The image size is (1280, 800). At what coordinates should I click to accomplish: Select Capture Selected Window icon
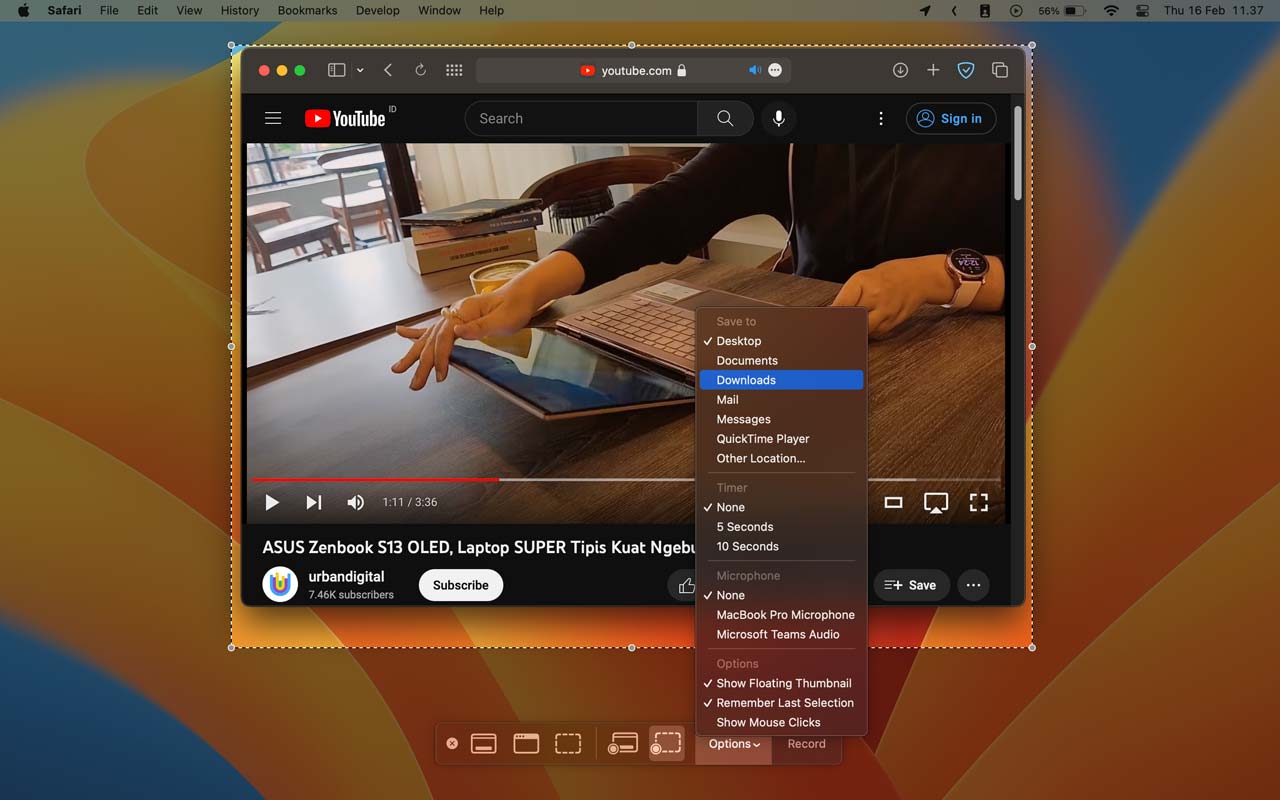[526, 744]
